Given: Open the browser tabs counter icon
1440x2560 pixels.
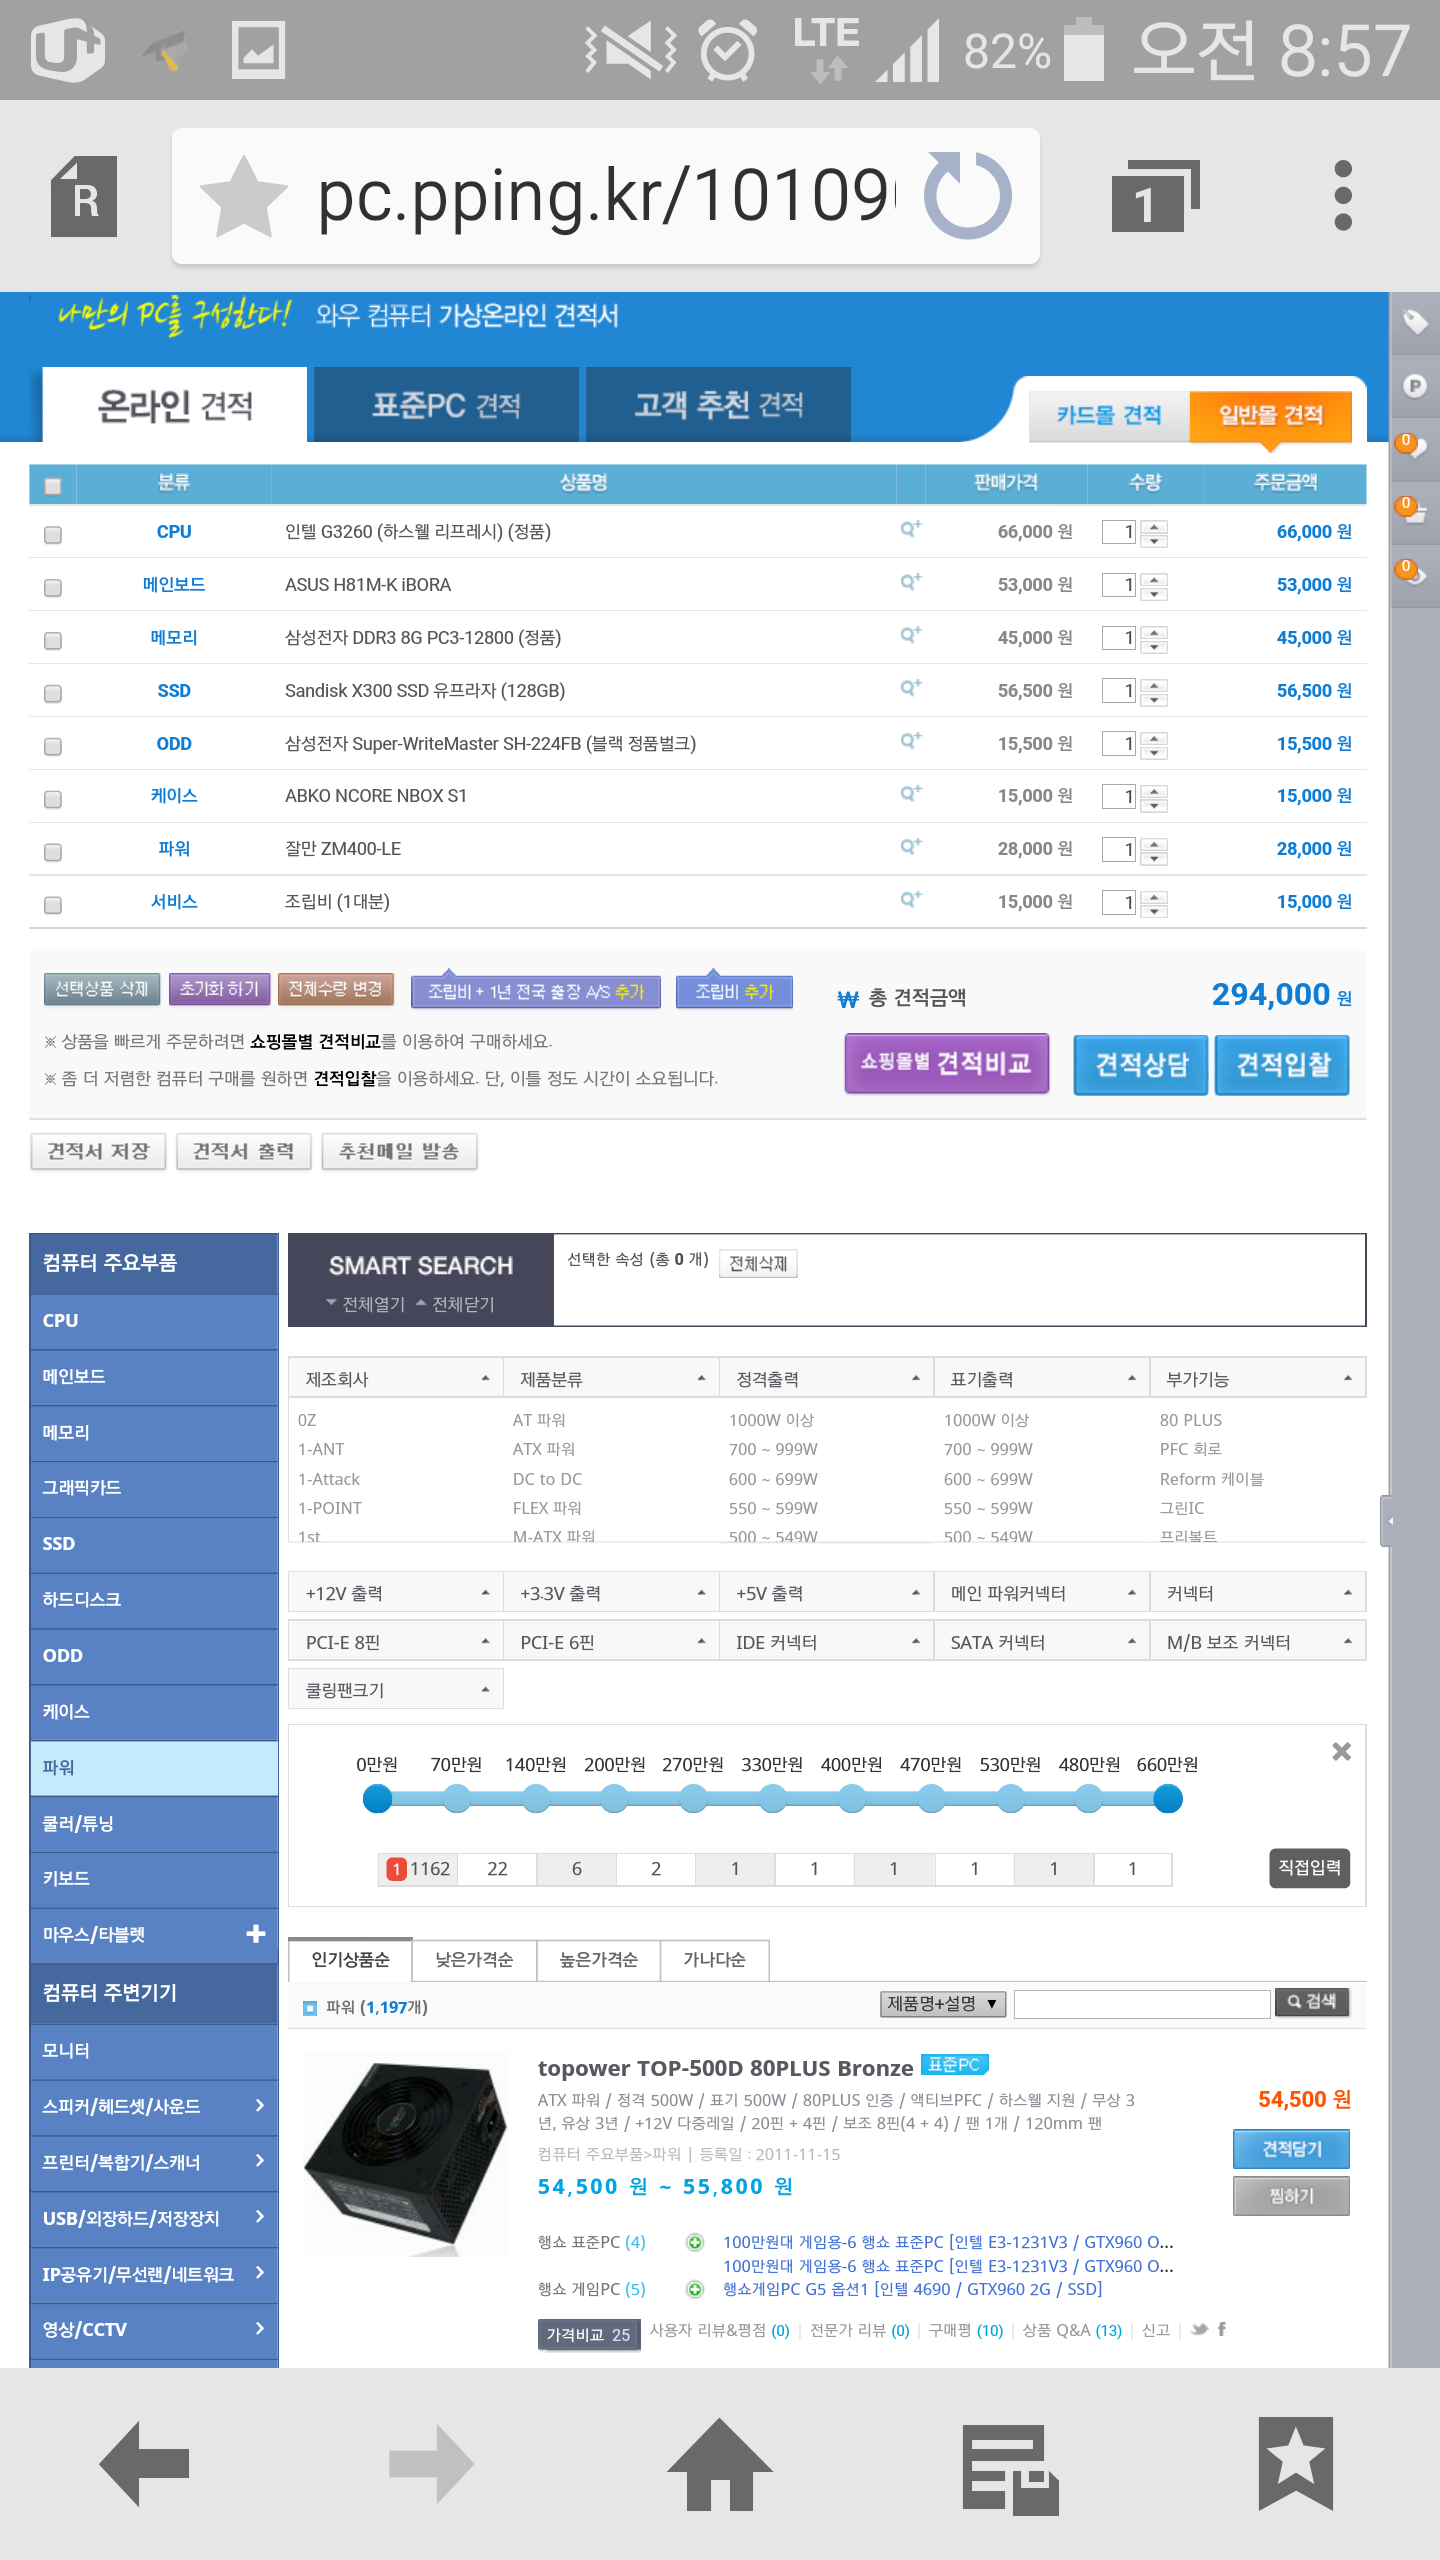Looking at the screenshot, I should [x=1153, y=196].
